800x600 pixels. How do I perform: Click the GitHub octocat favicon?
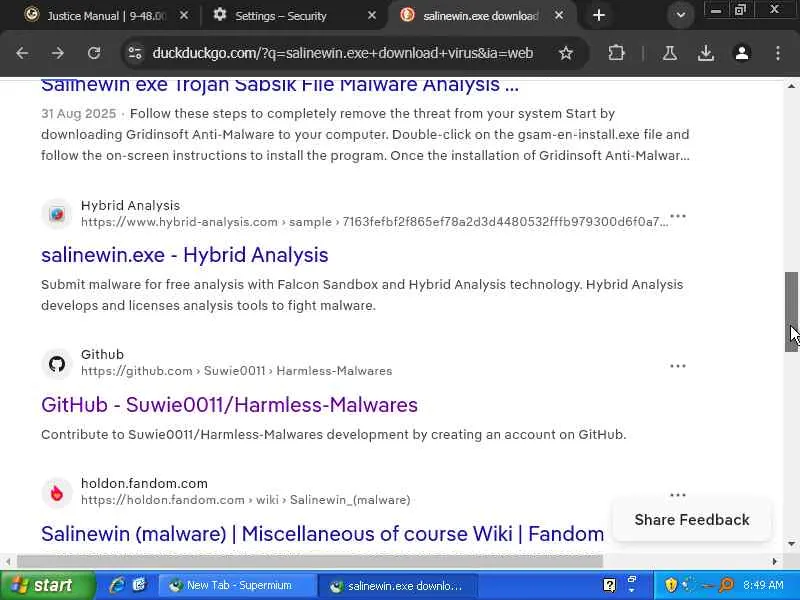(x=57, y=364)
